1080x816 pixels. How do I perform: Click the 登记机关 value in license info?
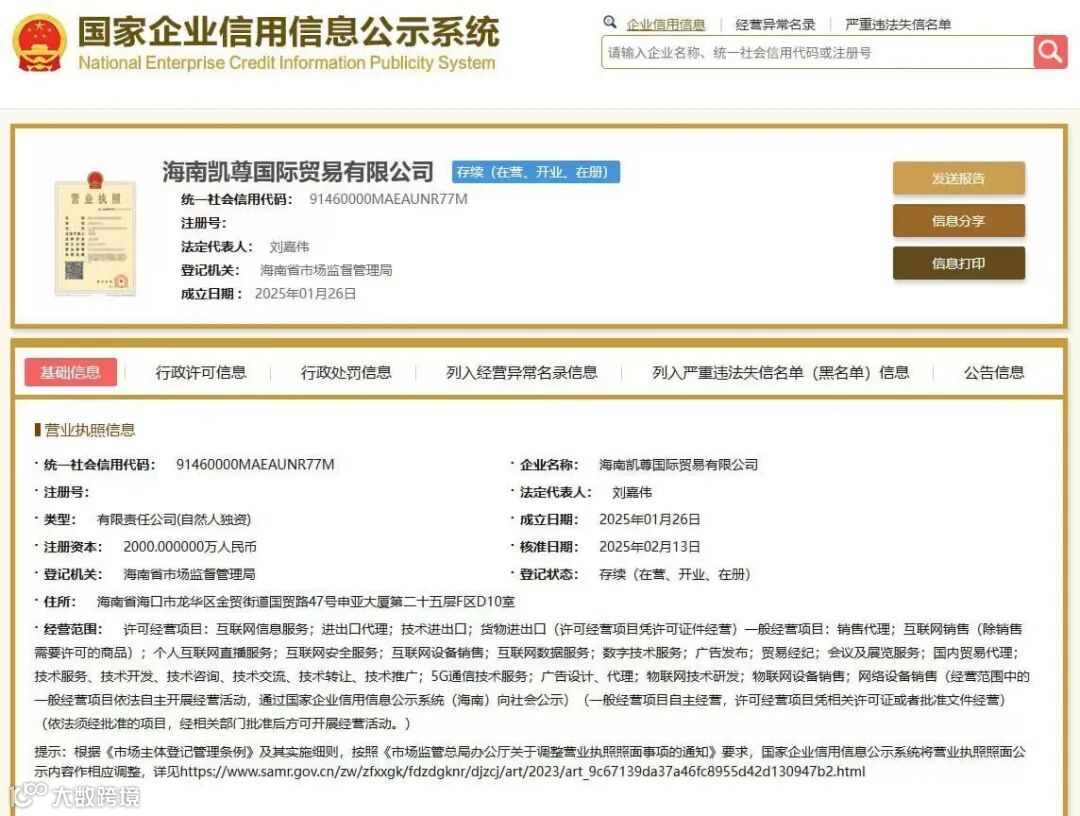(x=189, y=574)
